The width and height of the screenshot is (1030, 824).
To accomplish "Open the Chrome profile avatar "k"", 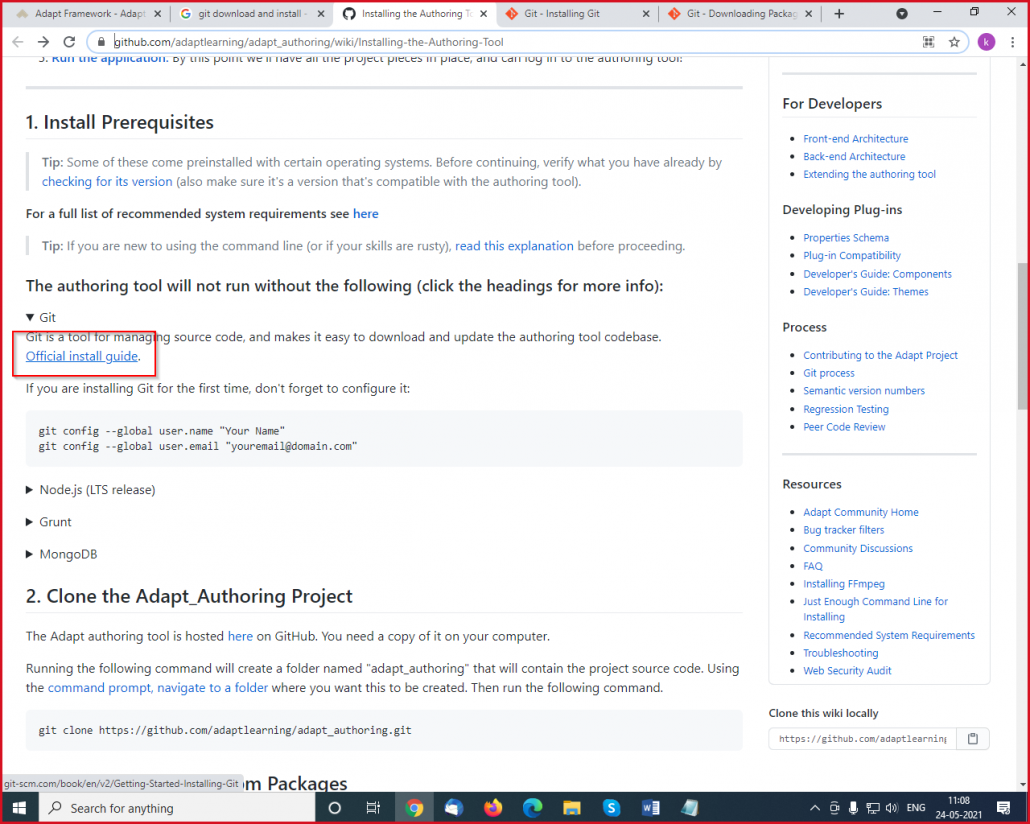I will pyautogui.click(x=986, y=42).
